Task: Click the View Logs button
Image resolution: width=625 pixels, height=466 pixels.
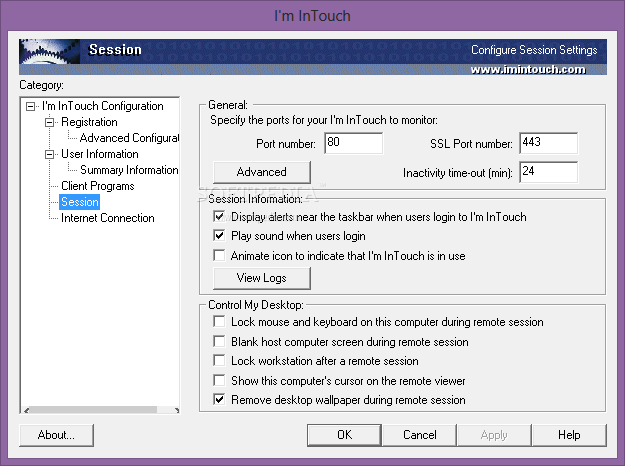Action: coord(262,278)
